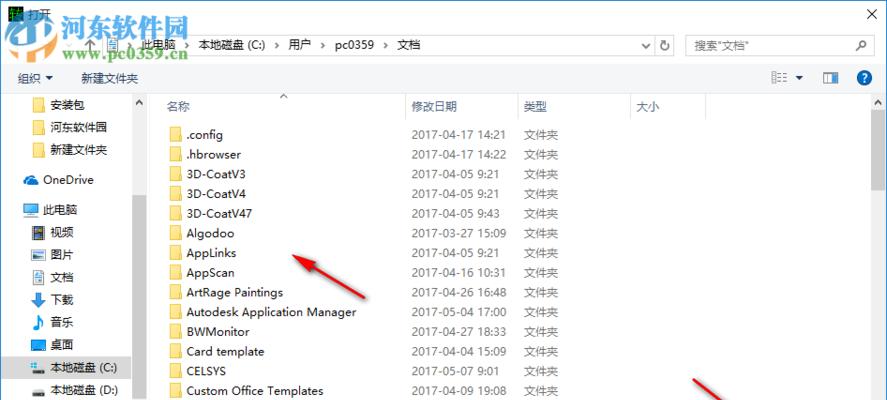The width and height of the screenshot is (887, 400).
Task: Open 文档 in the sidebar
Action: point(53,277)
